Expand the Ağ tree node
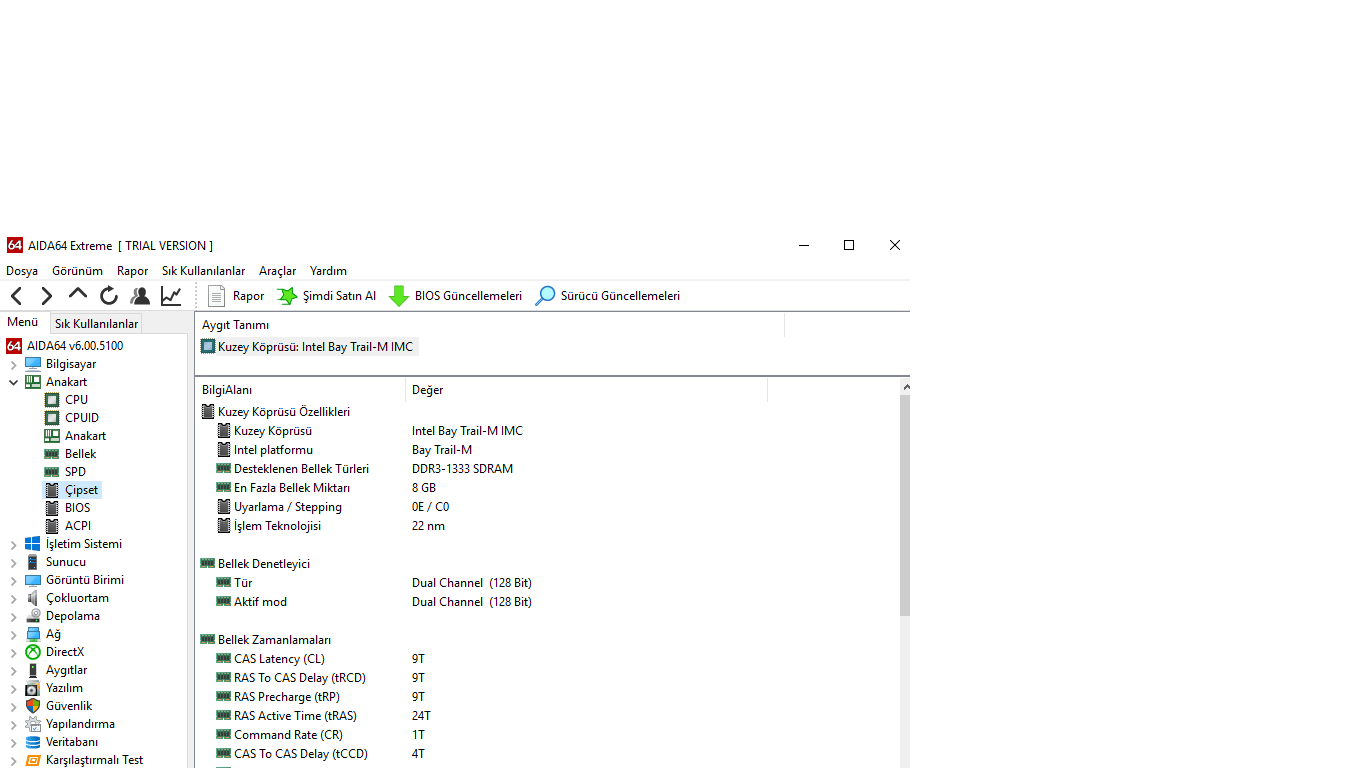The image size is (1366, 768). 14,634
